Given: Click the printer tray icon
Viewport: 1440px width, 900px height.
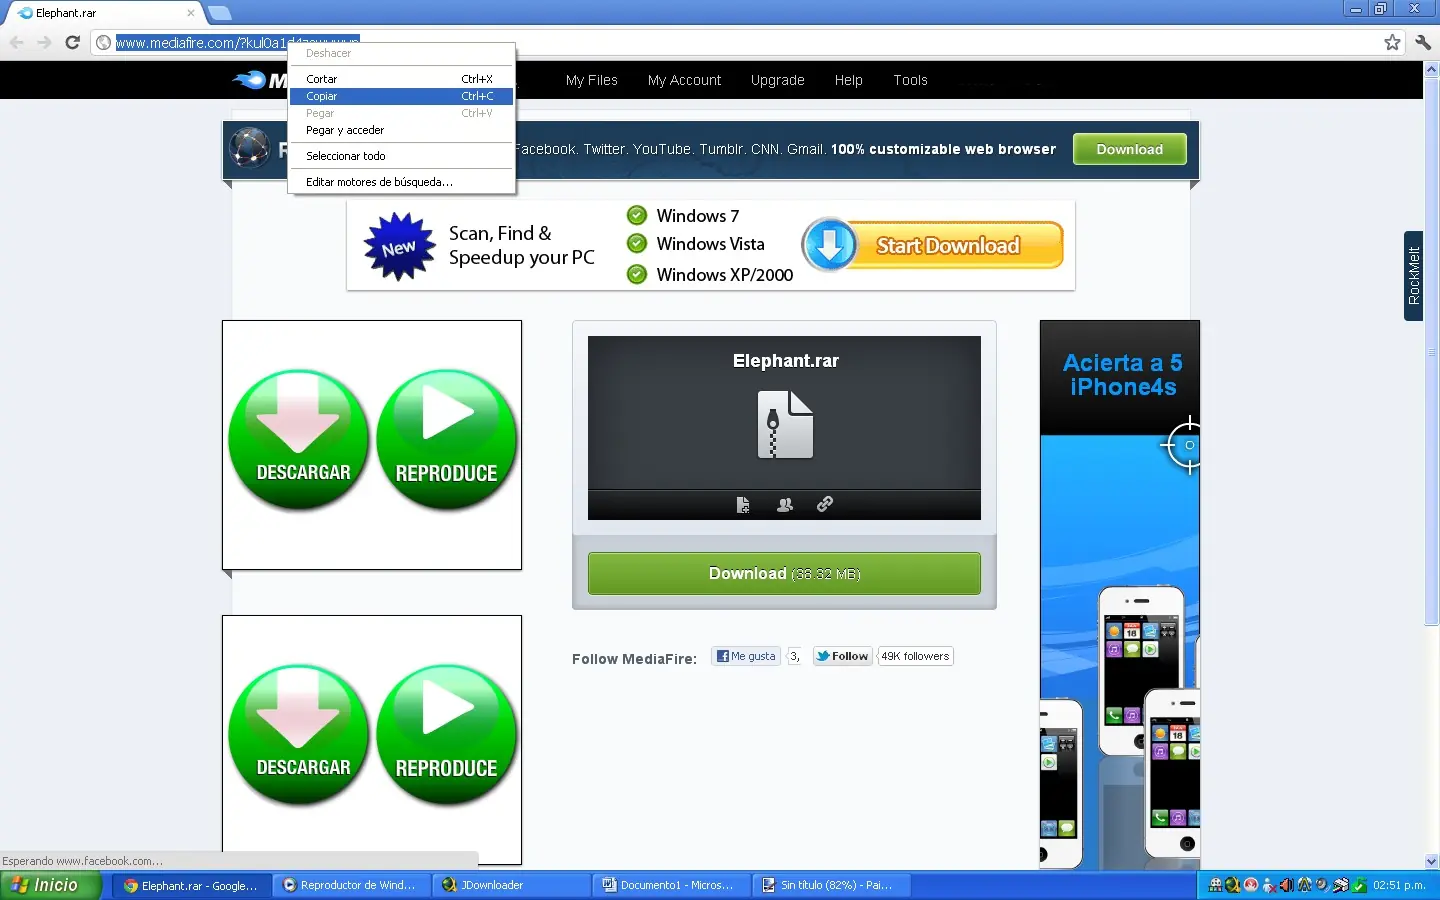Looking at the screenshot, I should tap(1340, 885).
